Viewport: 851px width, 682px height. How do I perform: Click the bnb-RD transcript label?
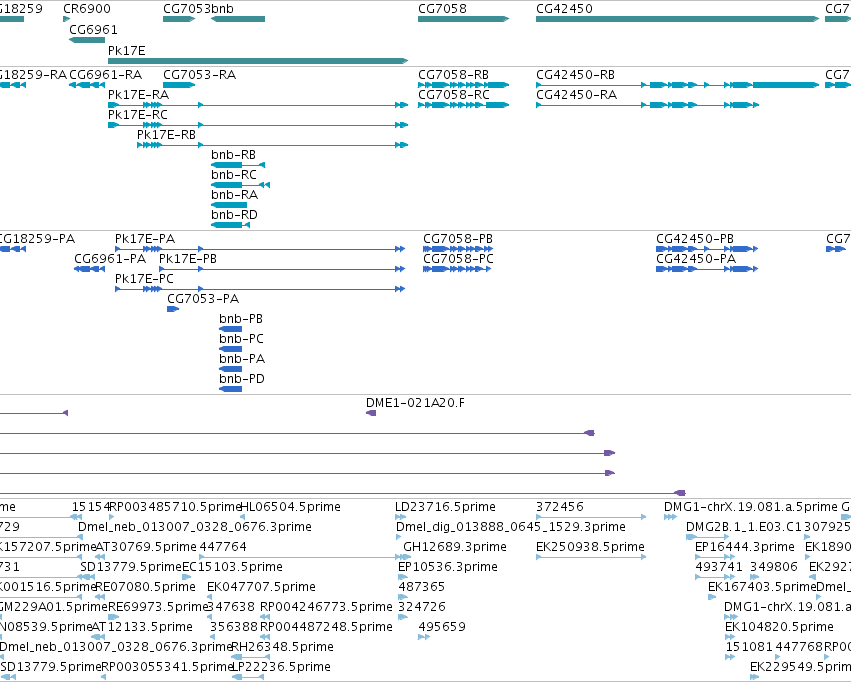234,215
